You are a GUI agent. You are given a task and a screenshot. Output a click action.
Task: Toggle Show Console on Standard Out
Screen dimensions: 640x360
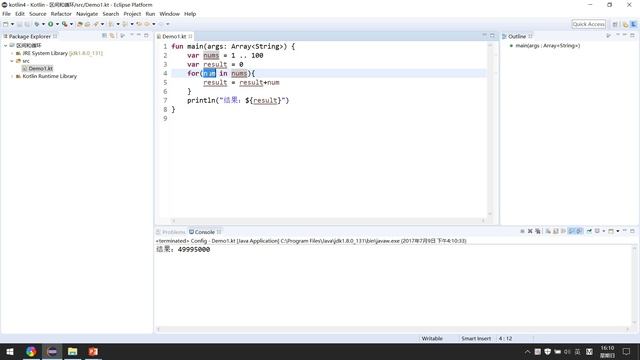click(x=571, y=231)
